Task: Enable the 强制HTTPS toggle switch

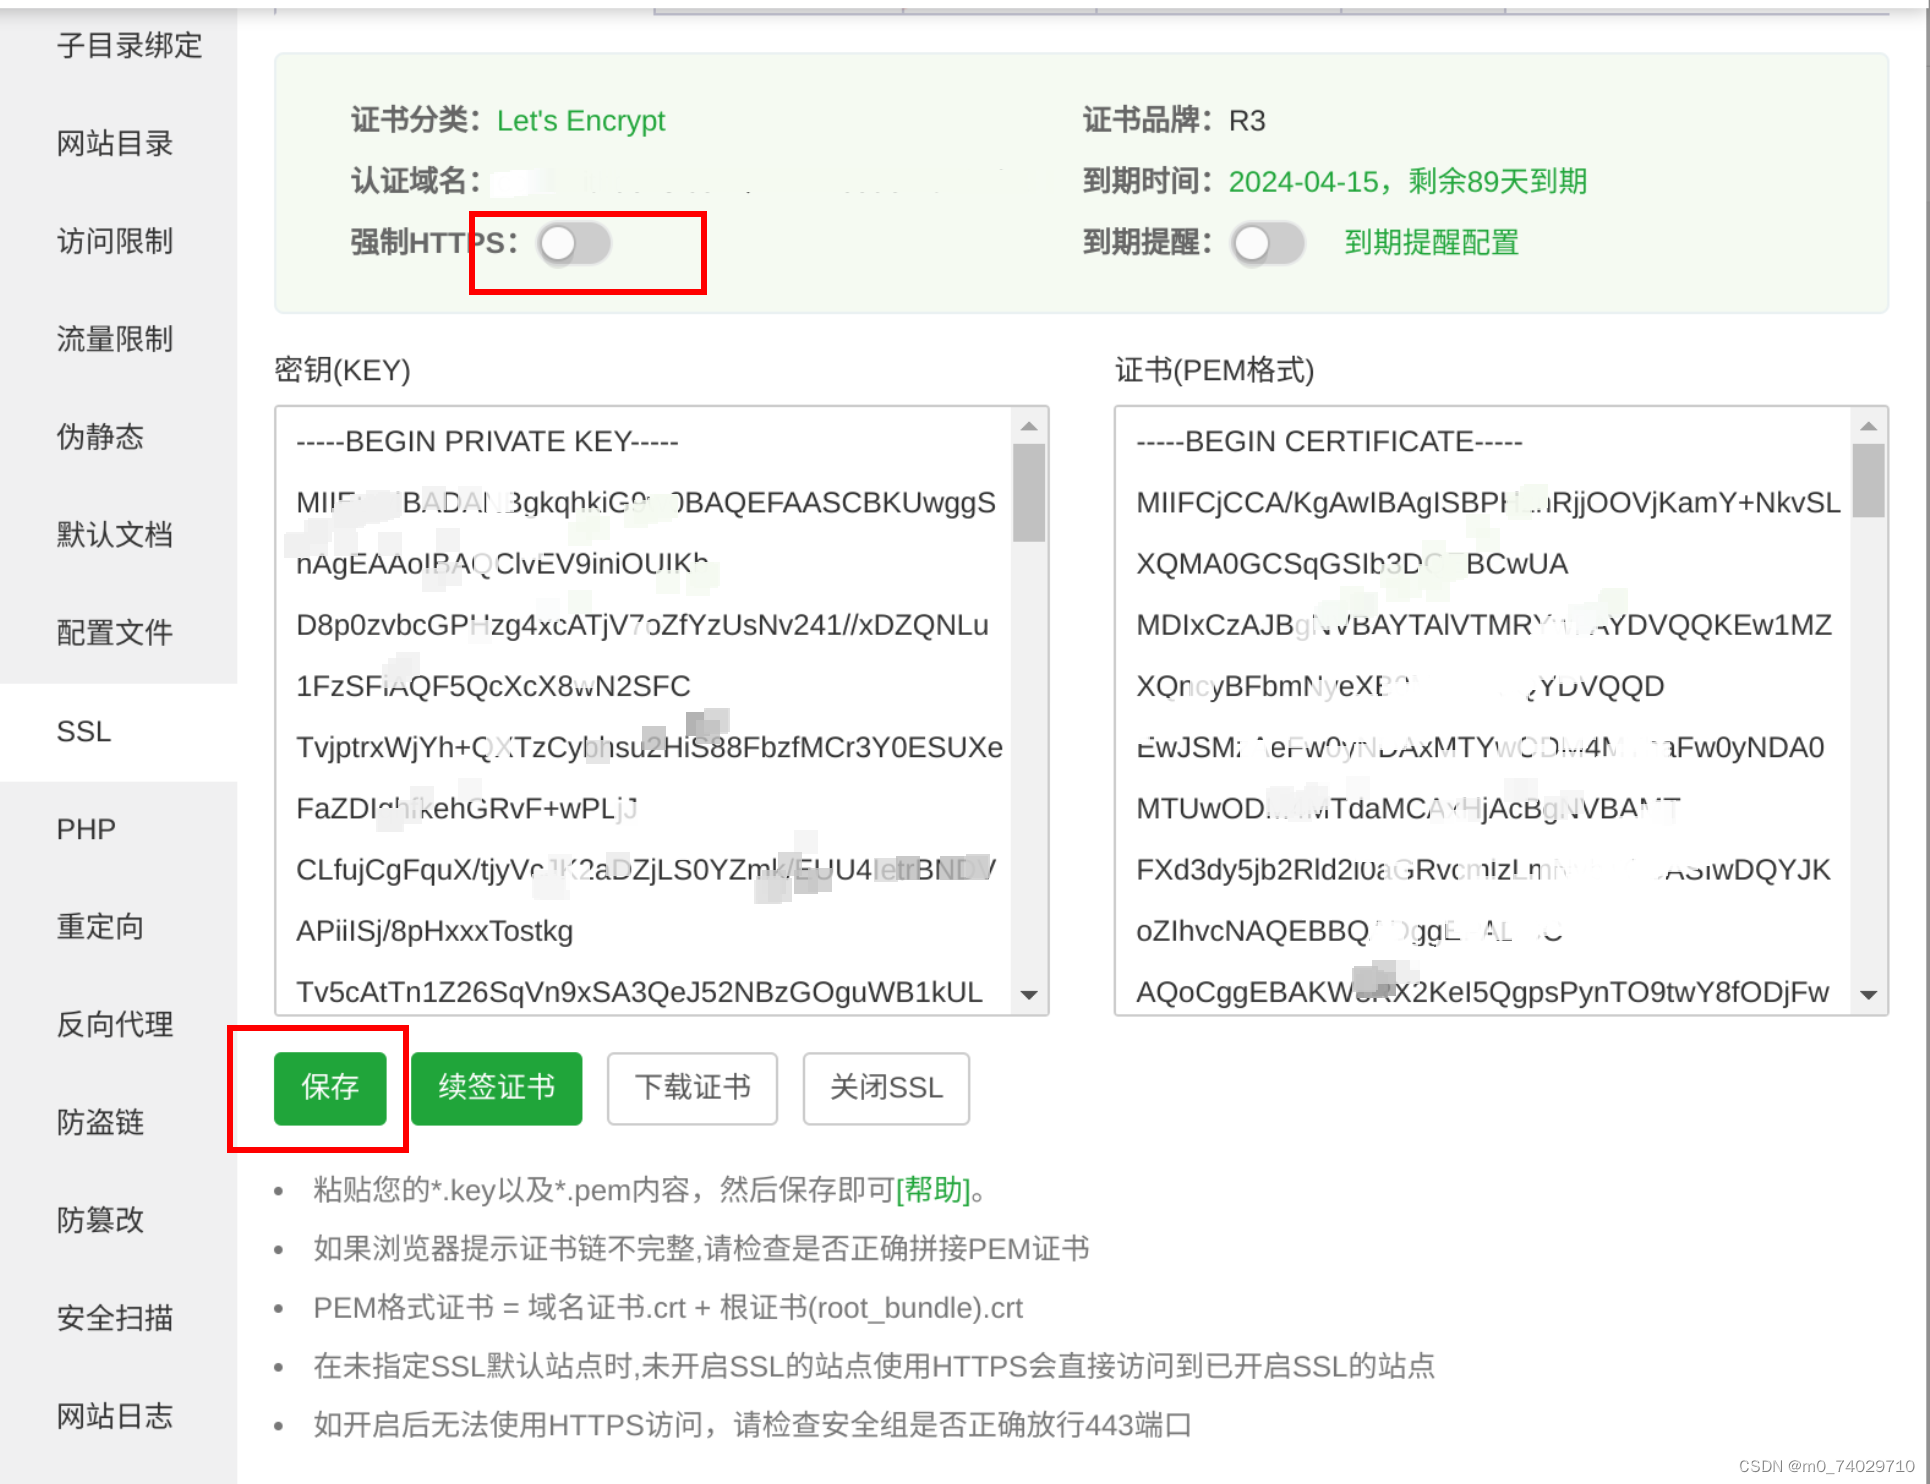Action: coord(574,243)
